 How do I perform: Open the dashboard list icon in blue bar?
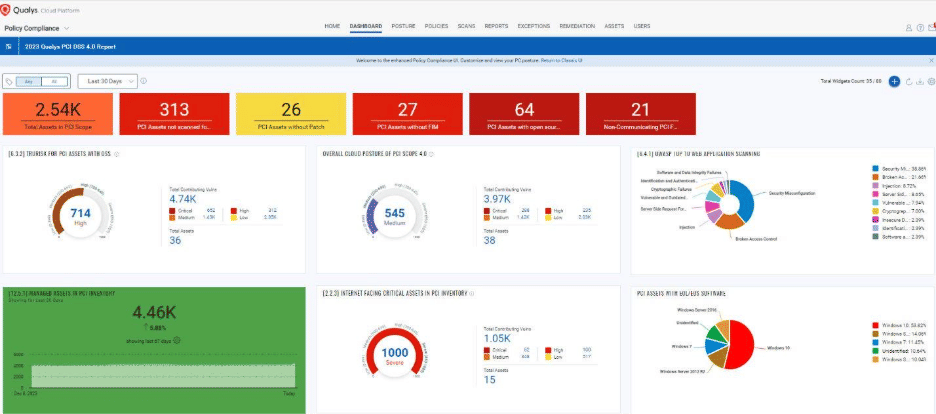(8, 46)
